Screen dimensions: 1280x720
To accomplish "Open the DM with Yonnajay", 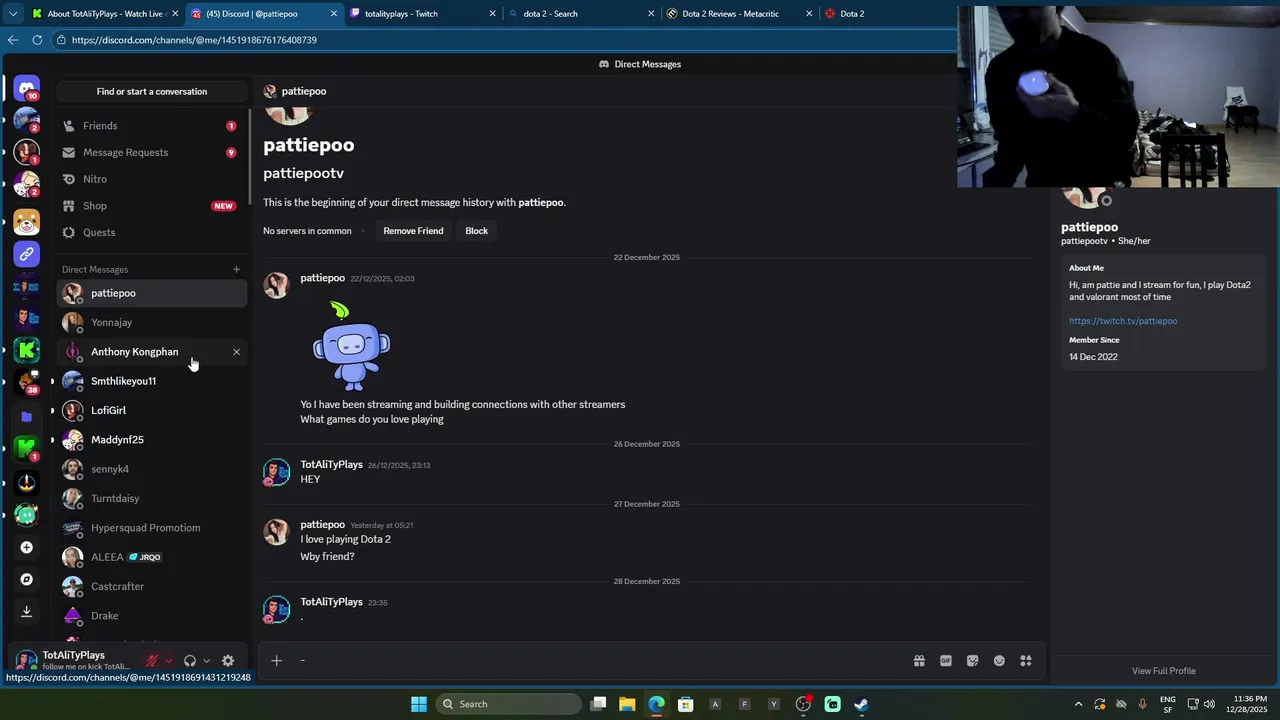I will click(151, 322).
